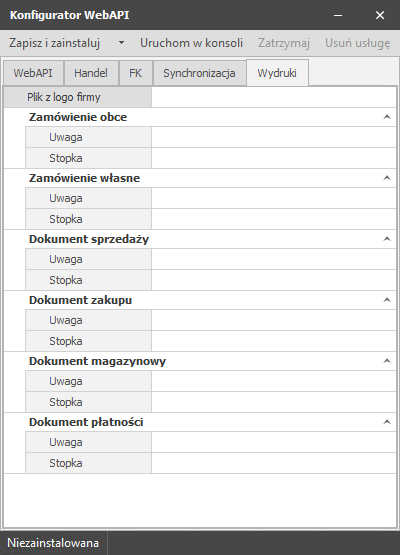
Task: Edit Uwaga field under Zamówienie obce
Action: click(x=274, y=137)
